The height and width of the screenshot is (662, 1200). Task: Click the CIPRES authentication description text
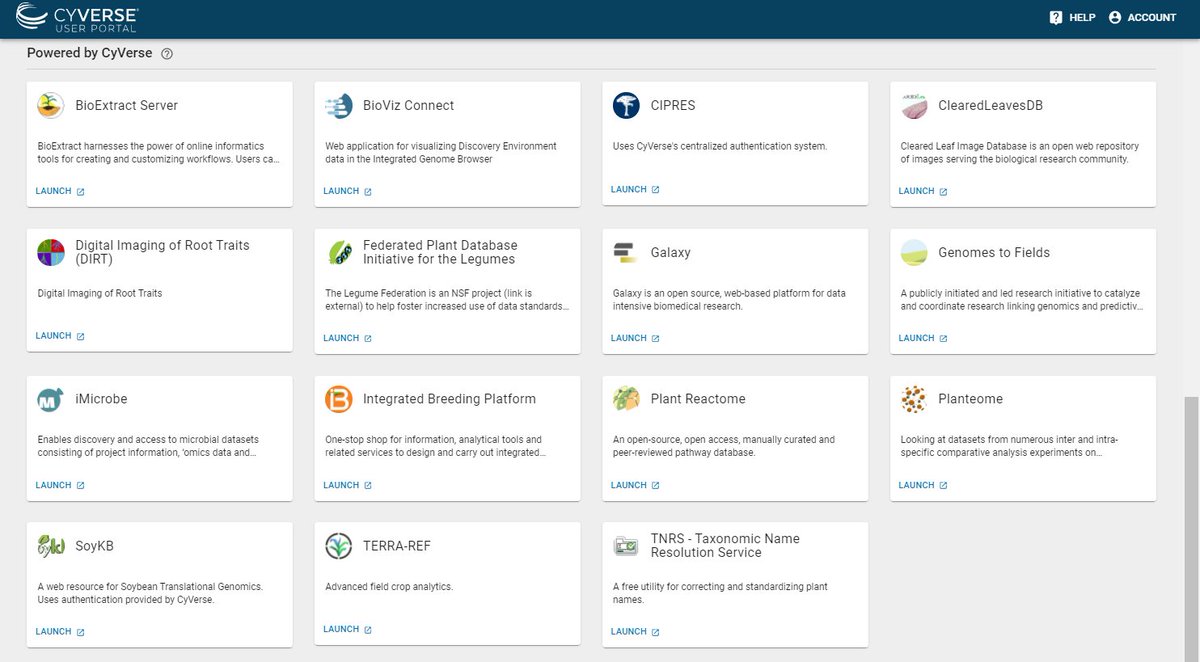coord(720,146)
